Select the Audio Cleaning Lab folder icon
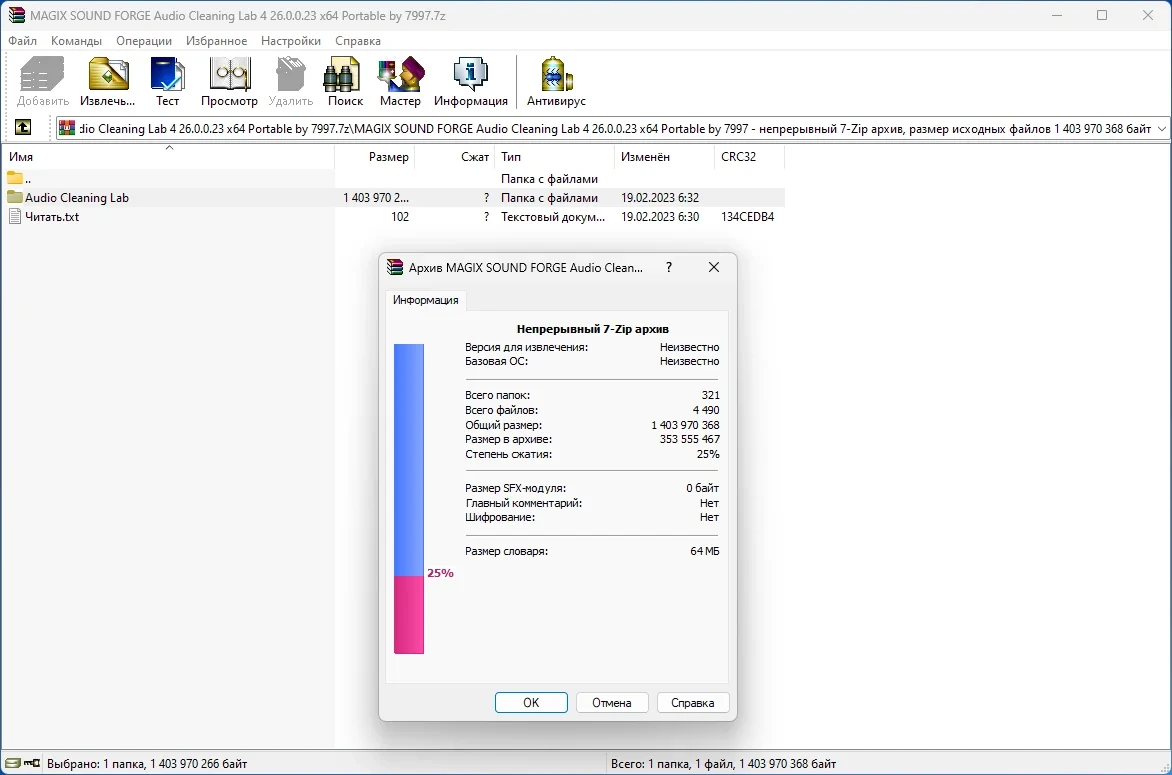 (15, 197)
